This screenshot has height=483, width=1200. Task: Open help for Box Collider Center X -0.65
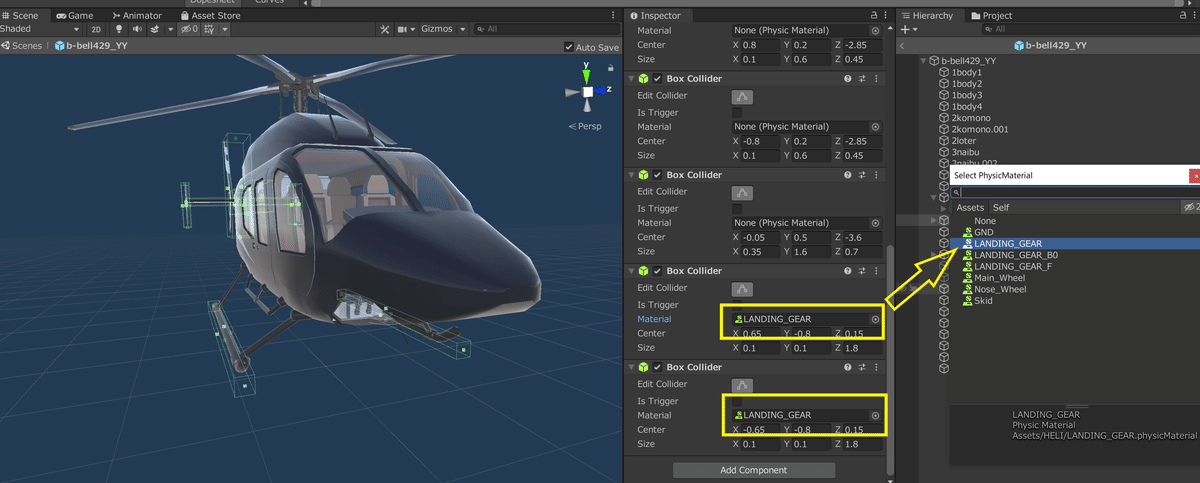click(848, 367)
